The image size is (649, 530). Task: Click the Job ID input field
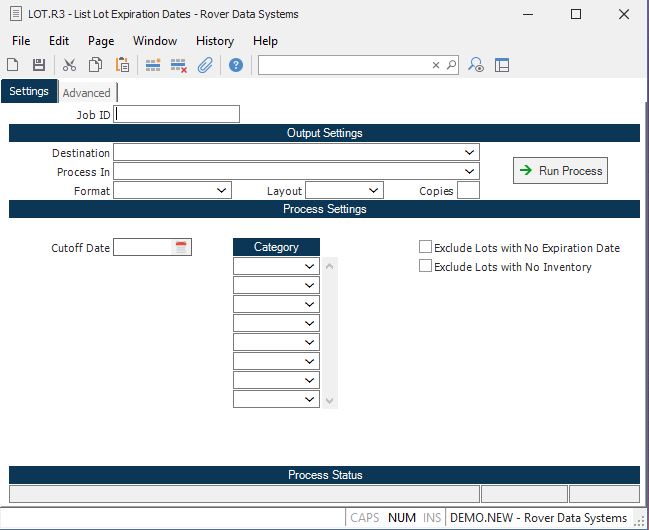pyautogui.click(x=178, y=114)
